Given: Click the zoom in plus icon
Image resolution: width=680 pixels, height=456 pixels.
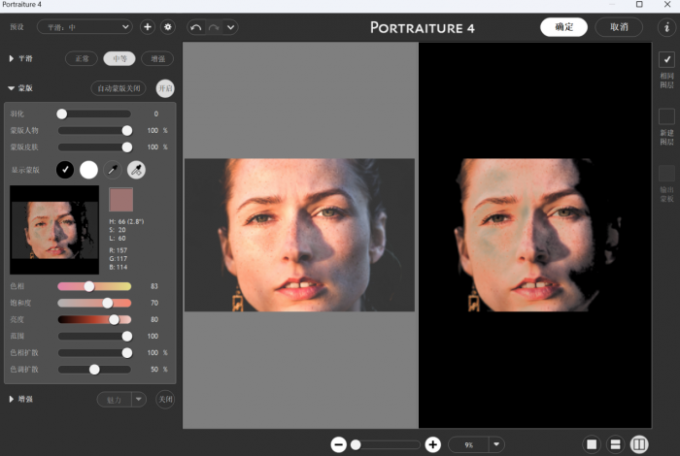Looking at the screenshot, I should click(432, 444).
